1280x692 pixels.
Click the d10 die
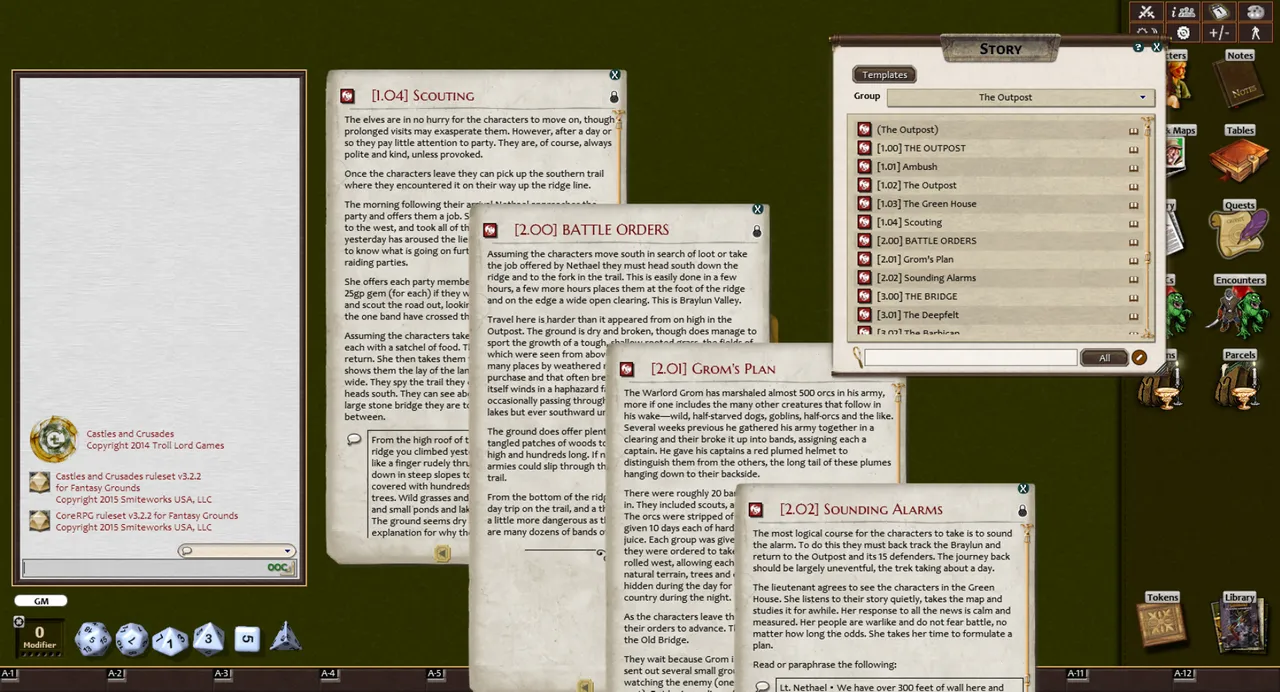click(170, 640)
